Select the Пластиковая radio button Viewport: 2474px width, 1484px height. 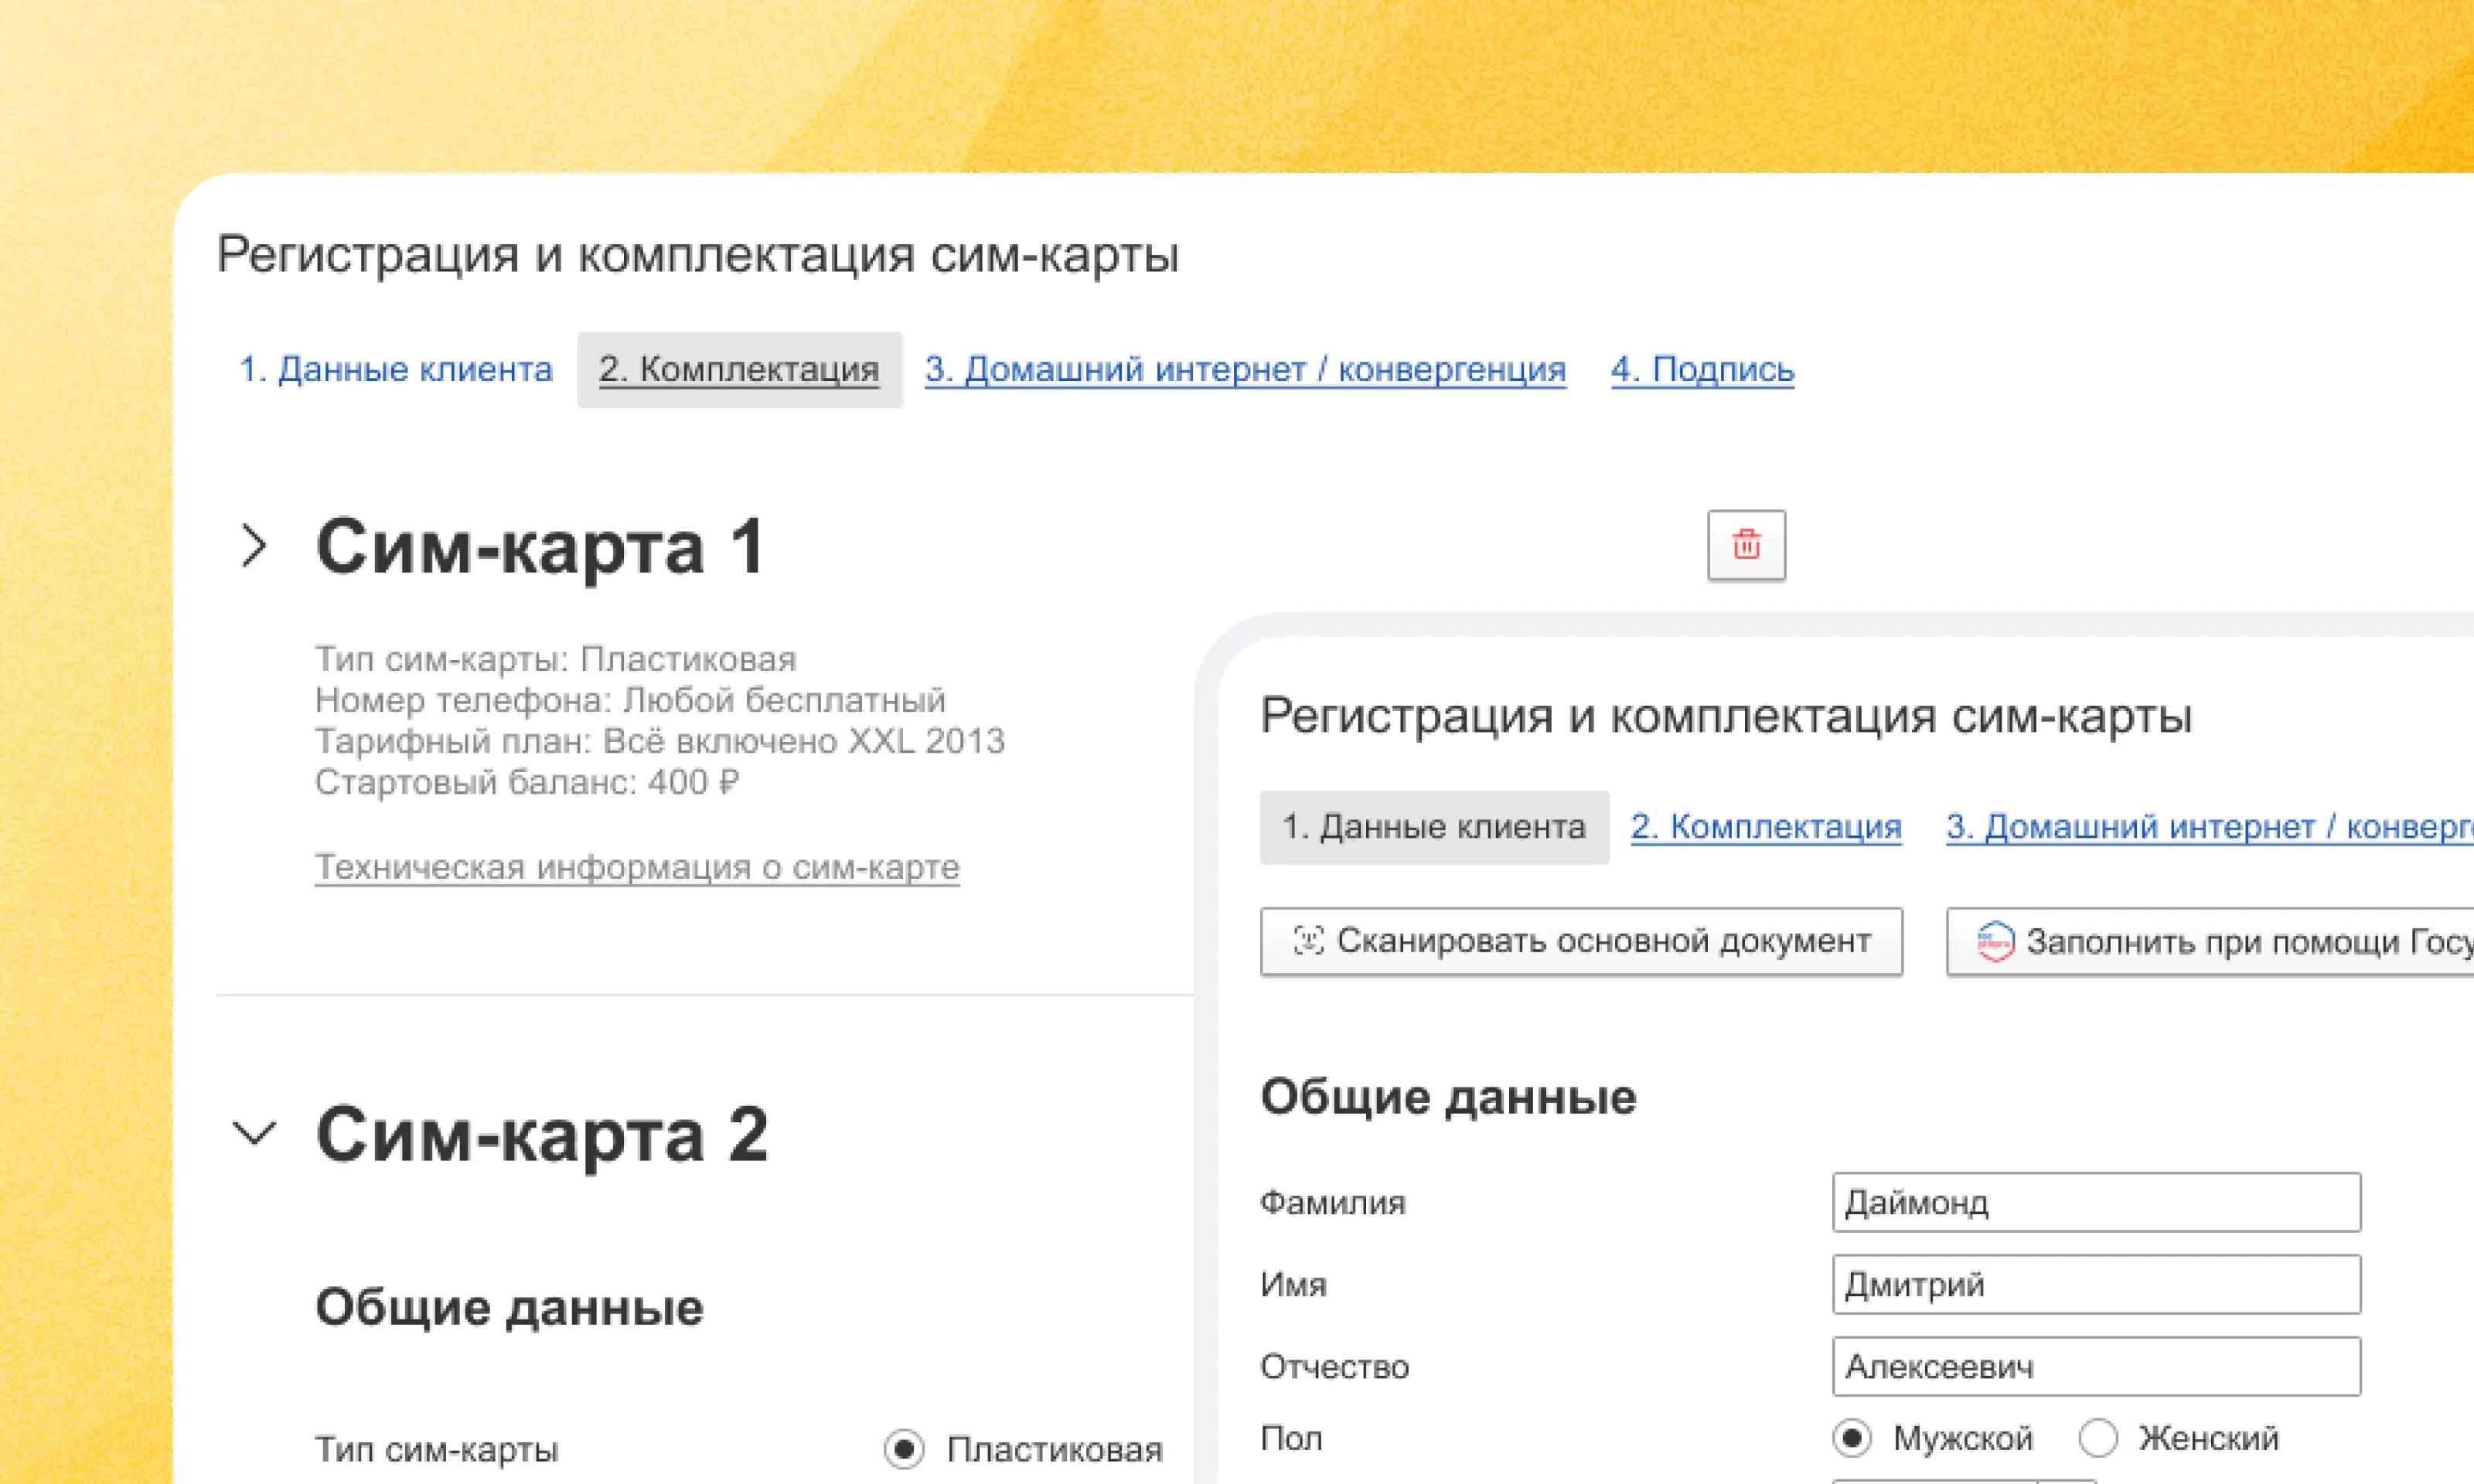(x=904, y=1449)
